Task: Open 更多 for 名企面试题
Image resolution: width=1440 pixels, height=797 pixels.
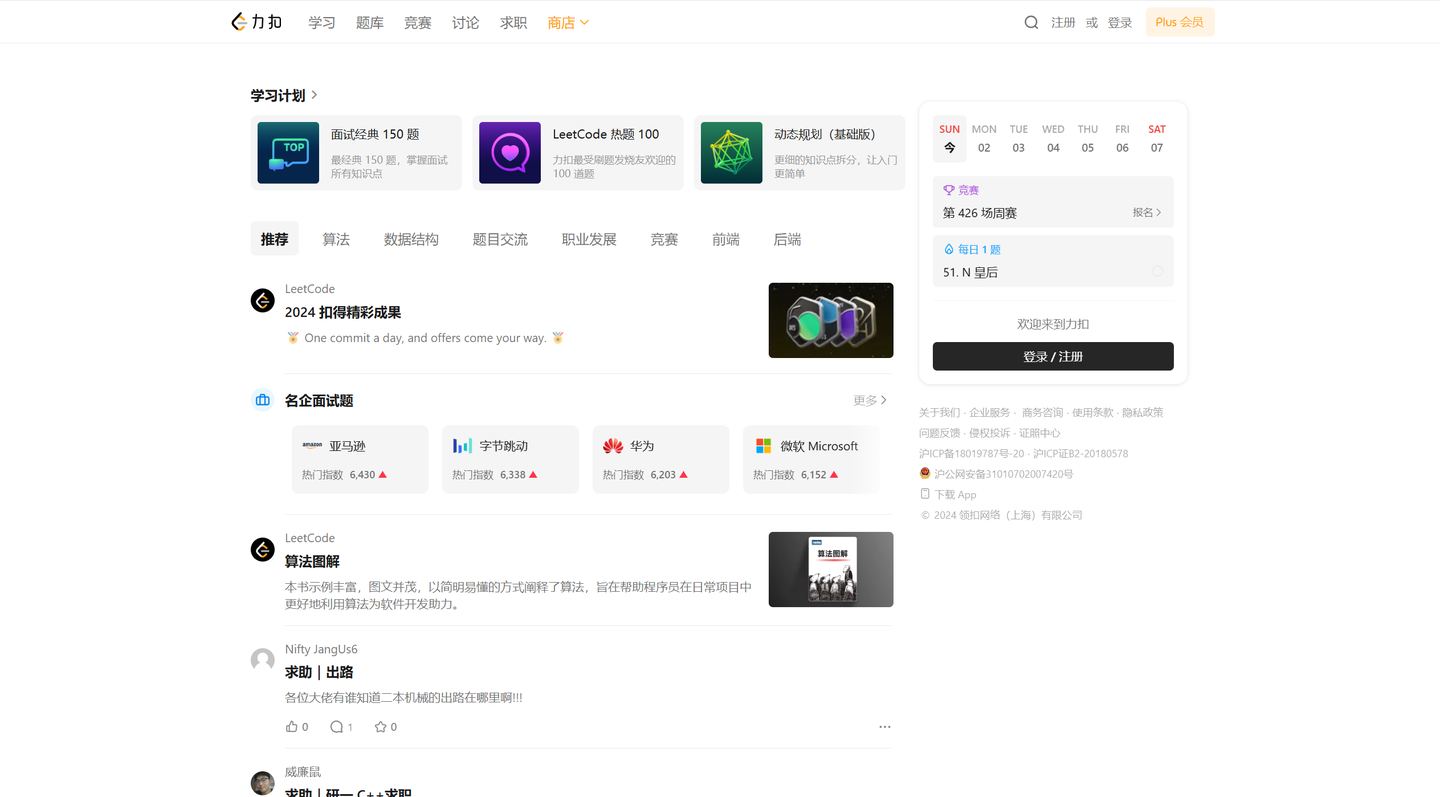Action: click(x=870, y=400)
